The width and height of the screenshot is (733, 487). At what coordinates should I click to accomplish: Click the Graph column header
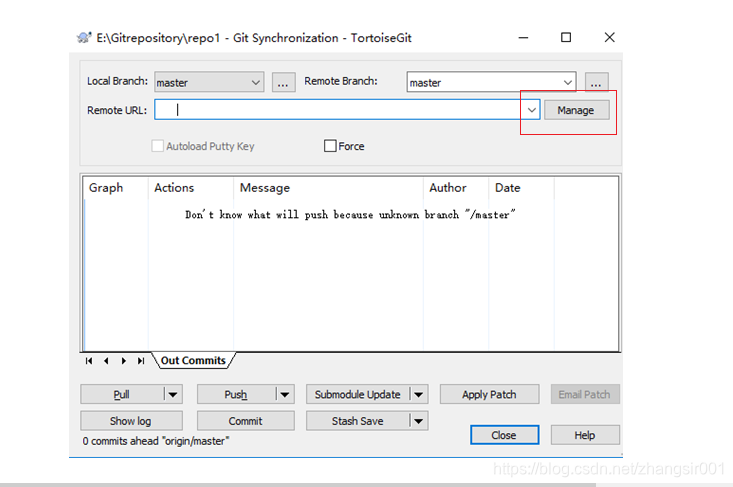[x=116, y=188]
